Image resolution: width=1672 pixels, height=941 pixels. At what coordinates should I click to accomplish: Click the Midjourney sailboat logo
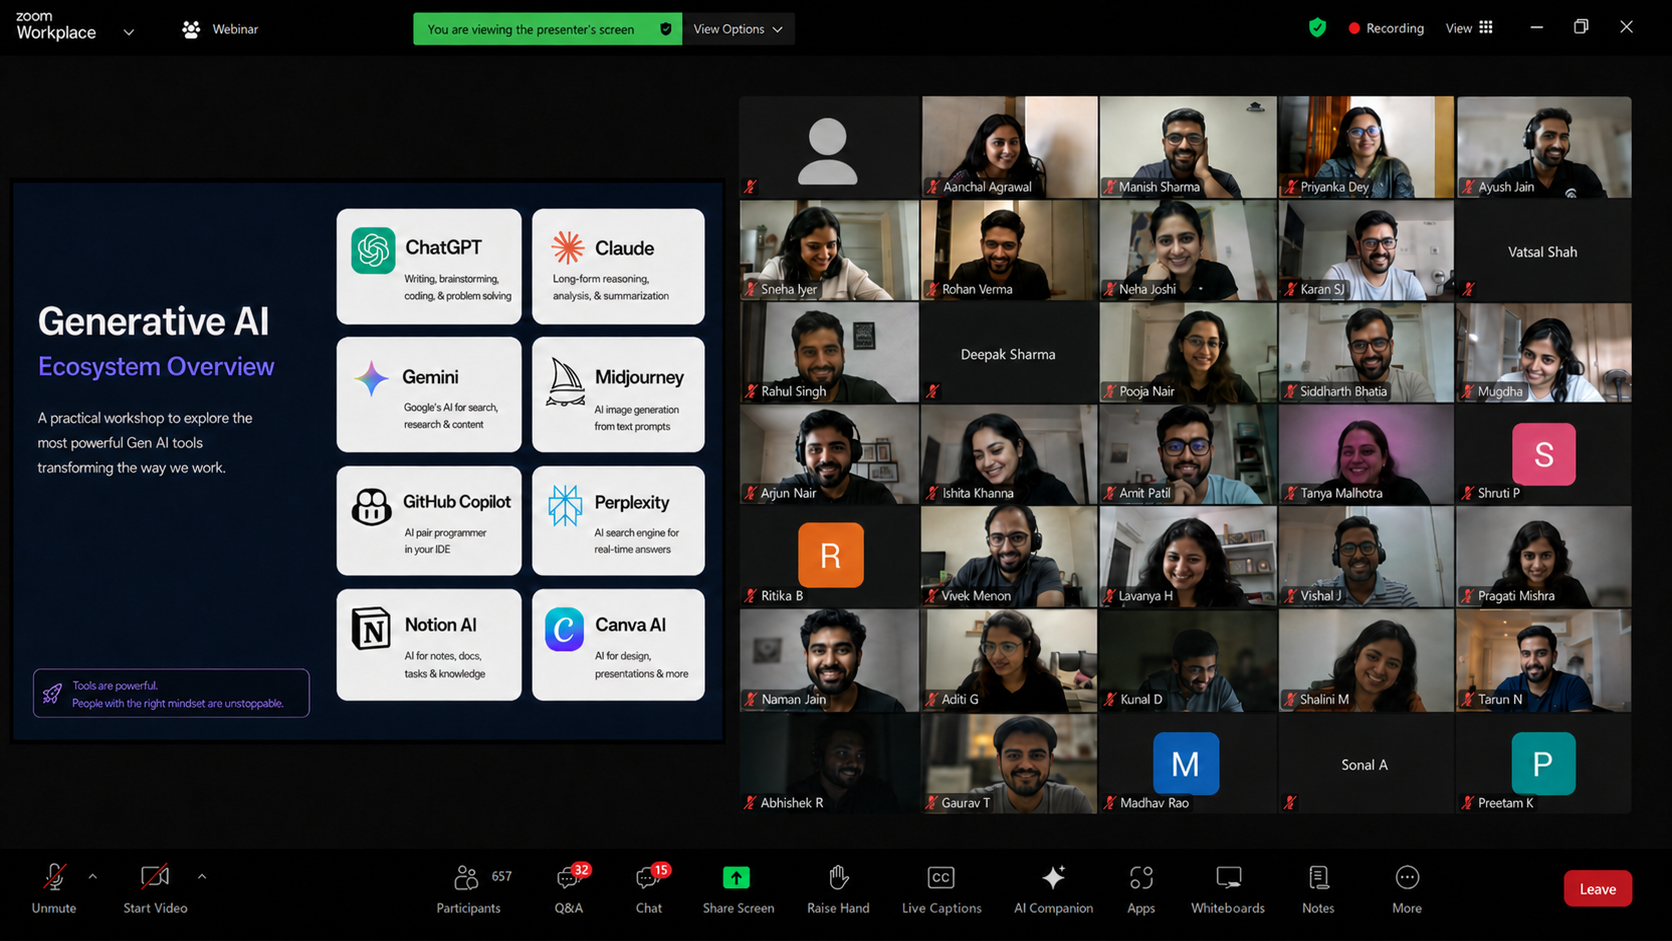566,382
